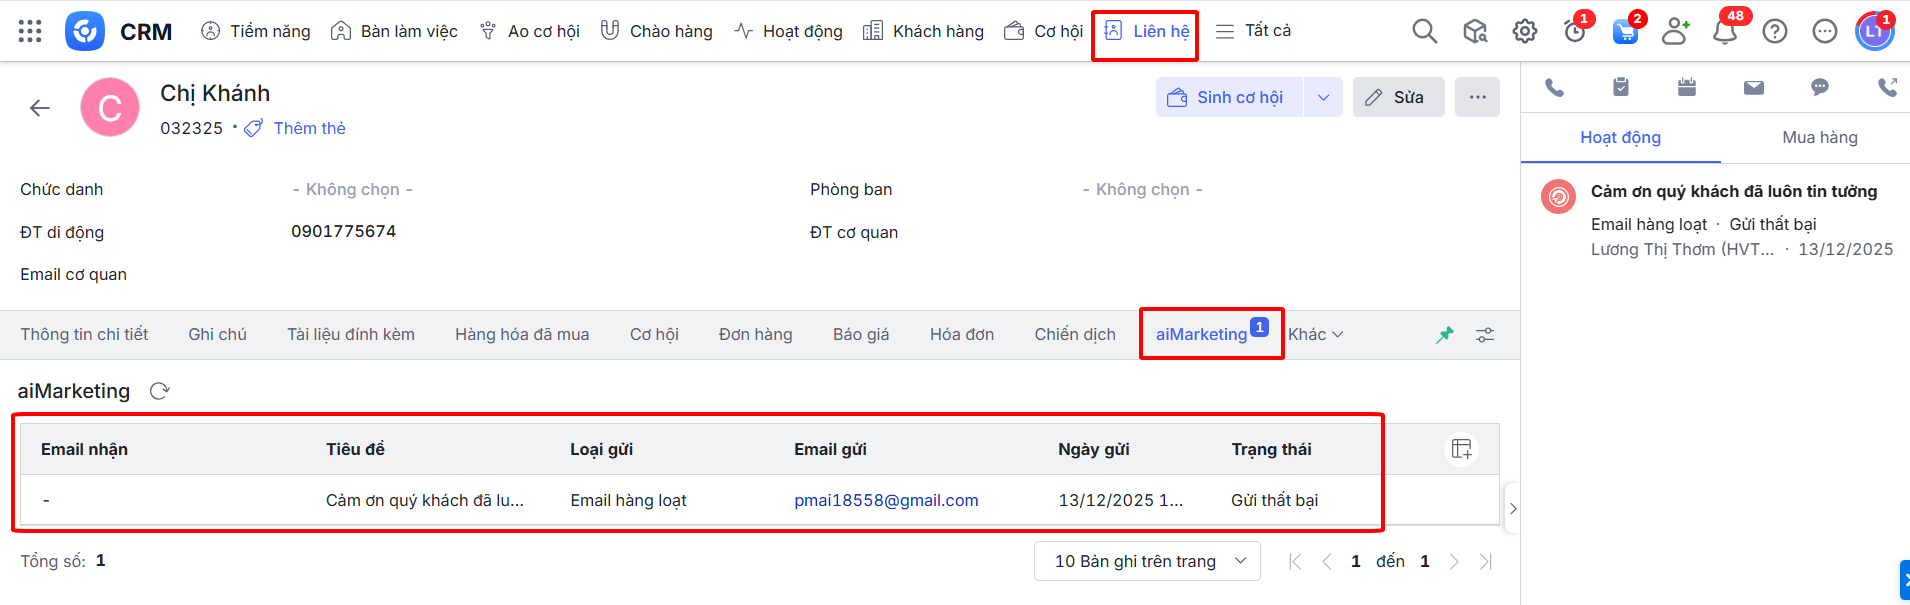Switch to Thông tin chi tiết tab

click(x=84, y=334)
